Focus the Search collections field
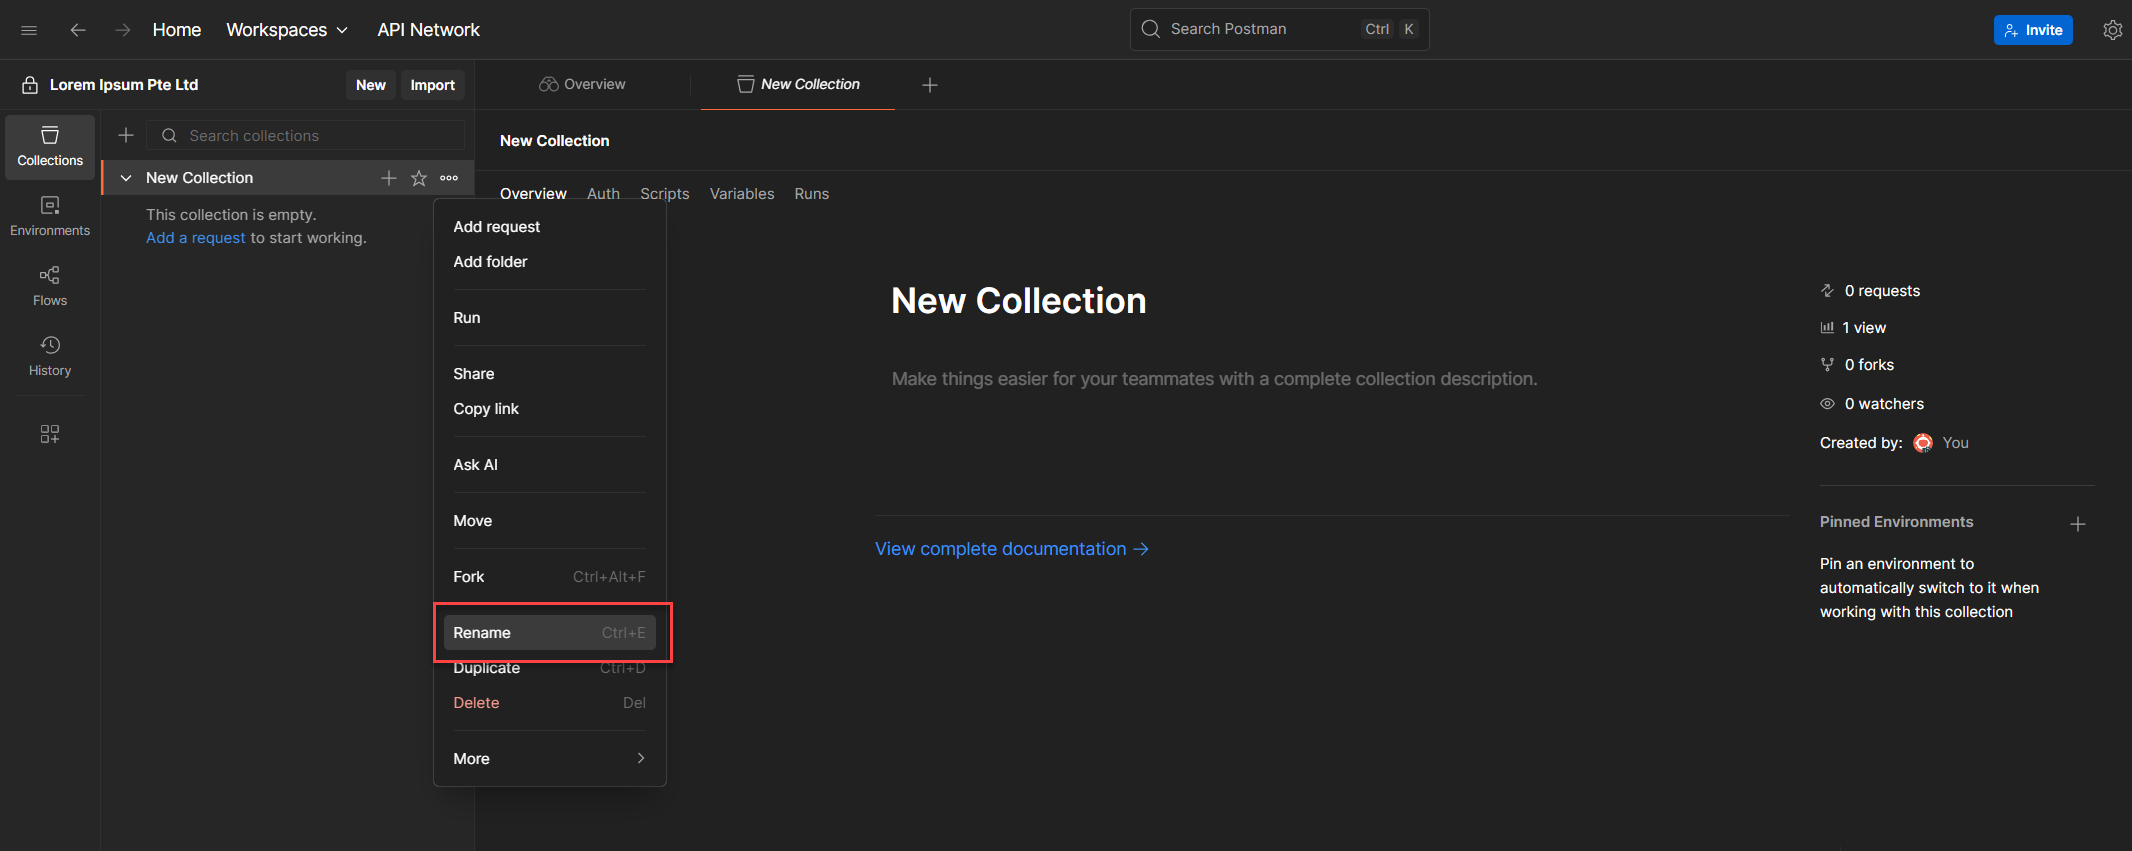This screenshot has height=851, width=2132. click(x=306, y=135)
